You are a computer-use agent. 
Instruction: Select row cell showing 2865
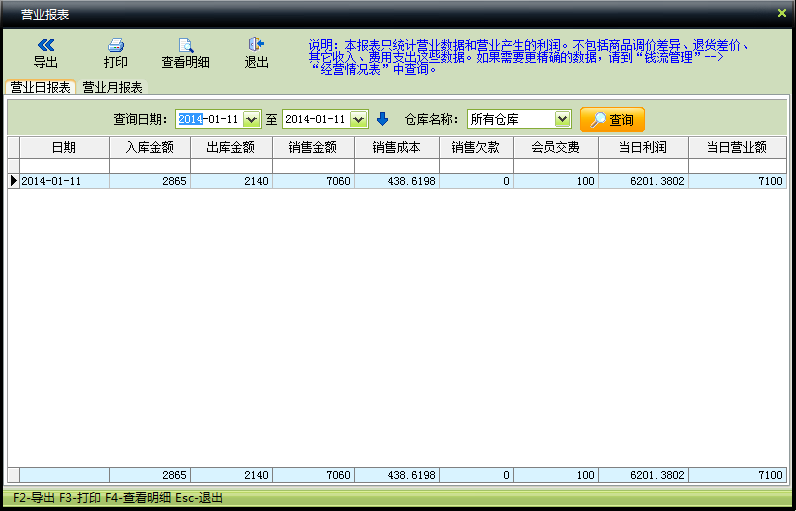coord(150,181)
